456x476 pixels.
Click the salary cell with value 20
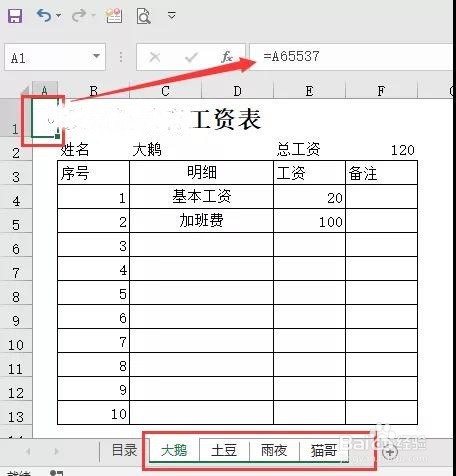(x=309, y=197)
